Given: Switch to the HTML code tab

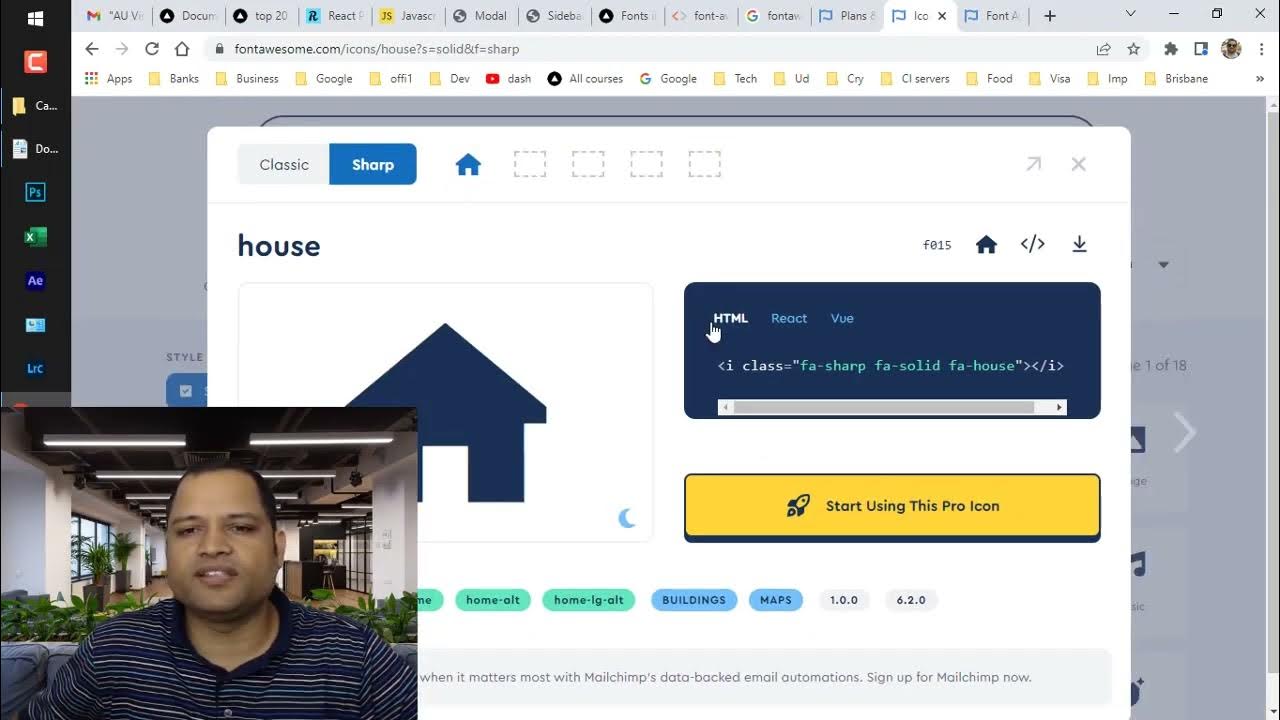Looking at the screenshot, I should (730, 318).
